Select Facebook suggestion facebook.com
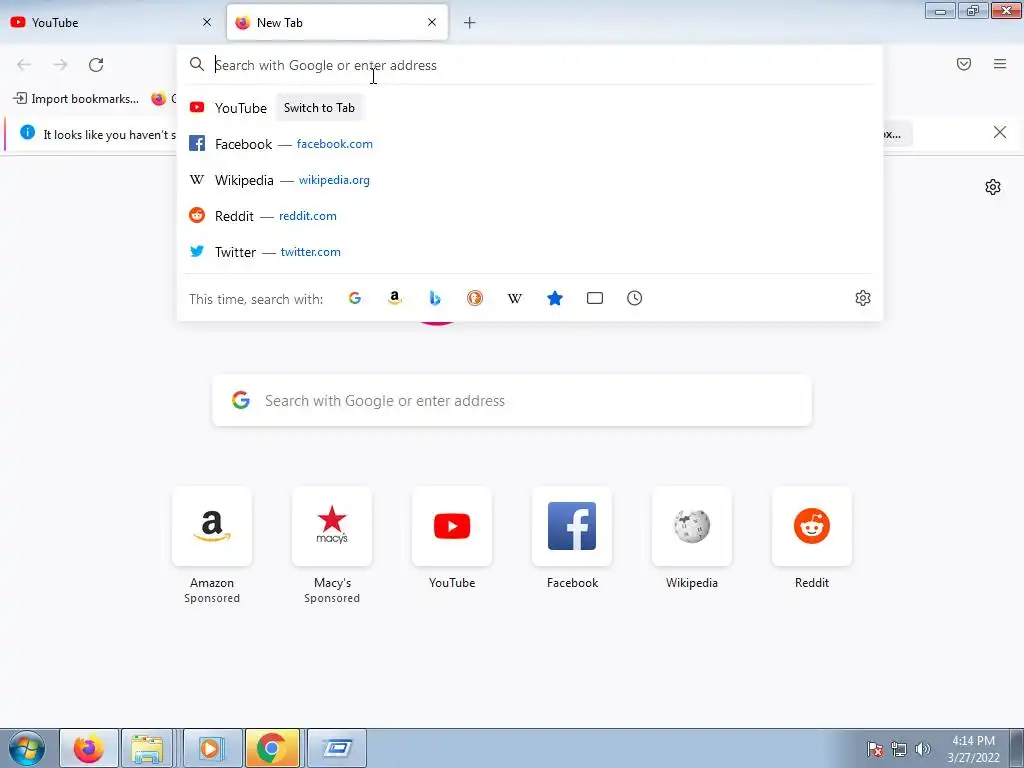1024x768 pixels. click(x=530, y=144)
